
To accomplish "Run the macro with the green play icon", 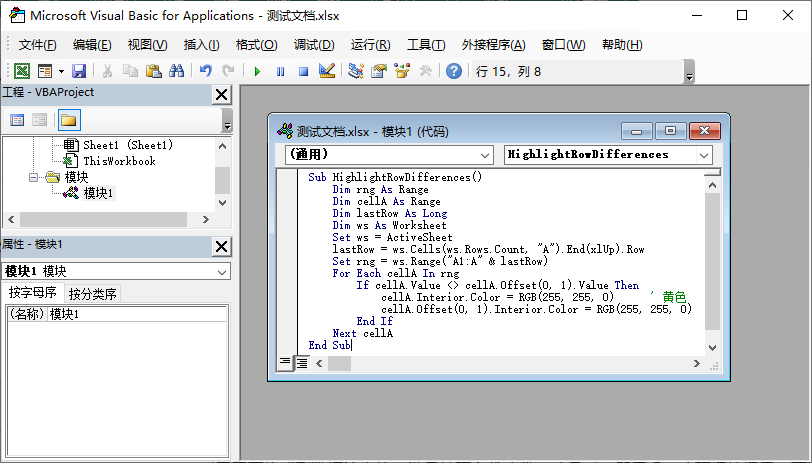I will tap(257, 71).
